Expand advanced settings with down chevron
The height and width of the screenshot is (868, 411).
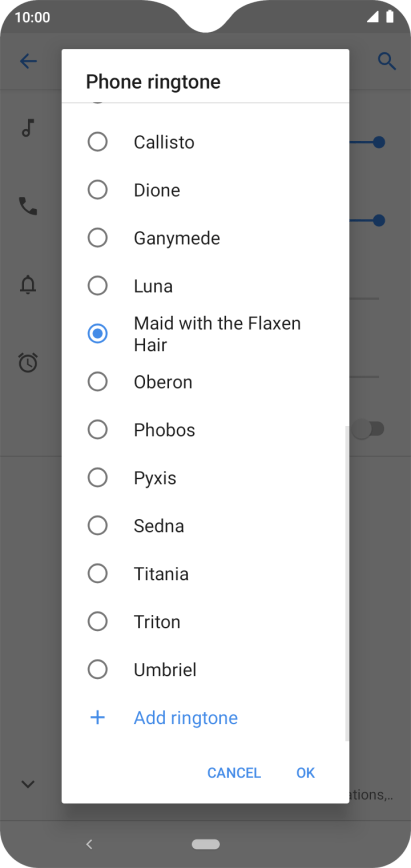(28, 784)
